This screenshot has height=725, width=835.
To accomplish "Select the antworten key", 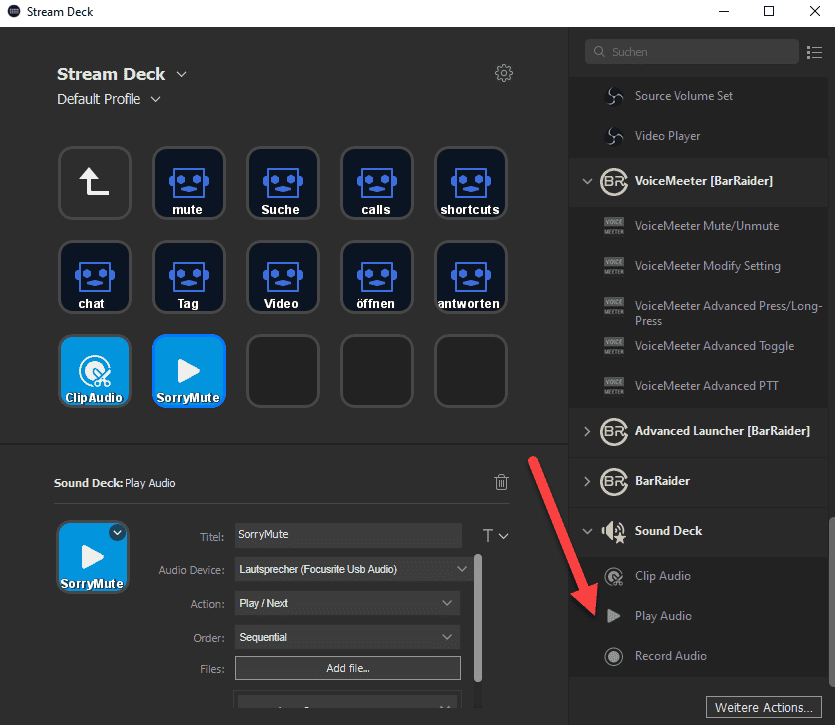I will [x=471, y=277].
